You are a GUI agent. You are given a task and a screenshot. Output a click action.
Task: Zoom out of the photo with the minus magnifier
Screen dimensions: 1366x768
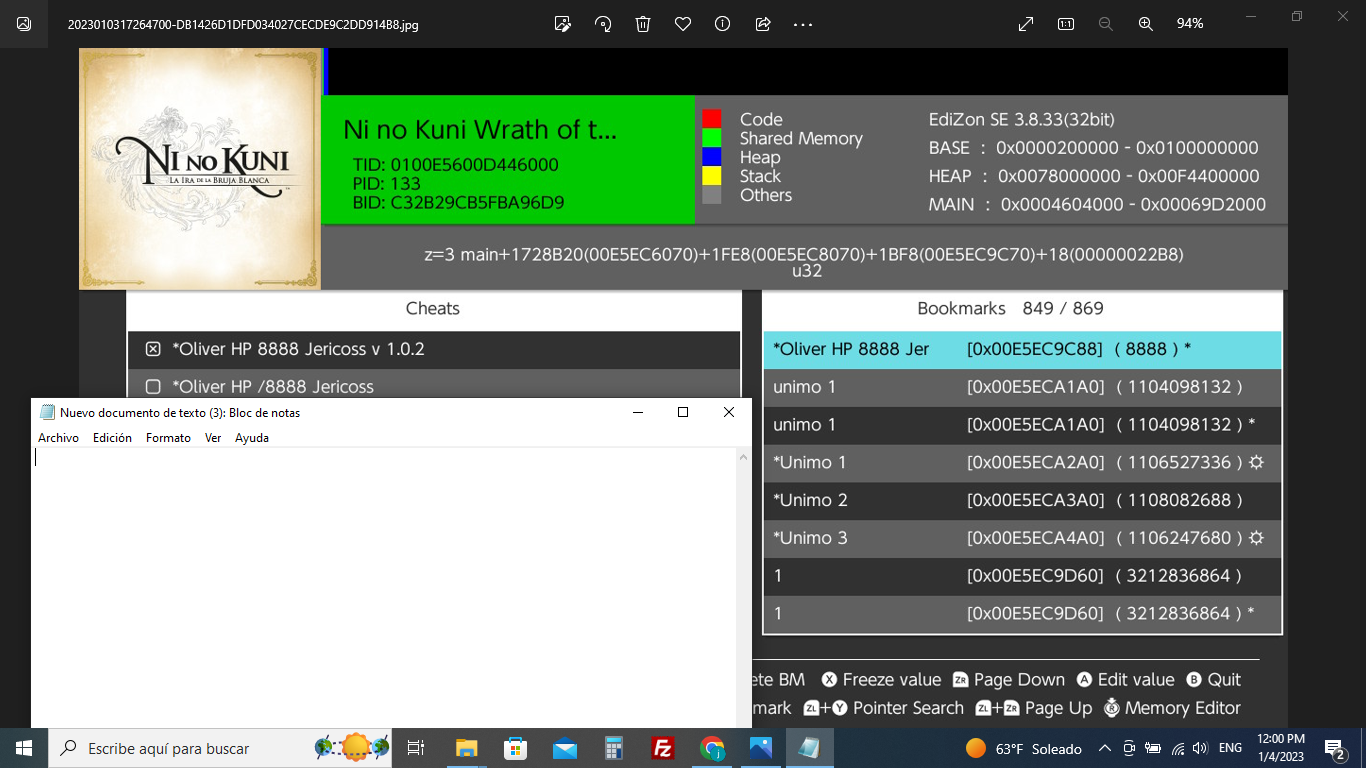1106,24
